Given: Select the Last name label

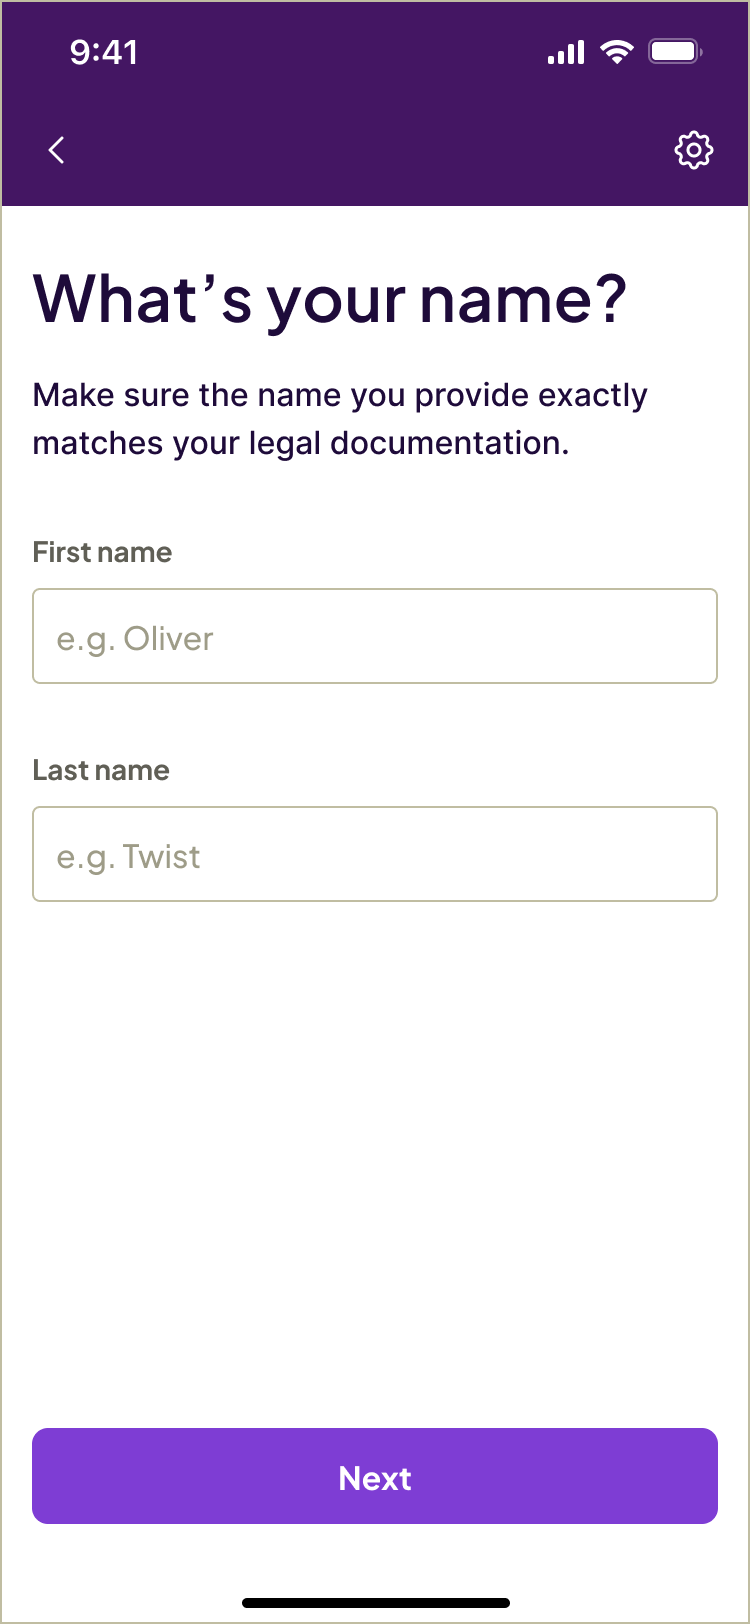Looking at the screenshot, I should (100, 770).
